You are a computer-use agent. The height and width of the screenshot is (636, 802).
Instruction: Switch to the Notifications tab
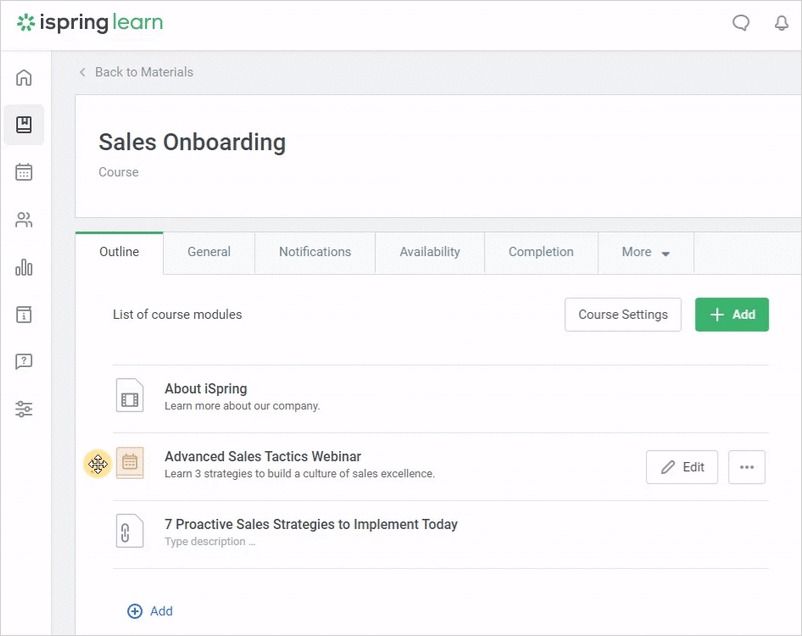(x=315, y=253)
